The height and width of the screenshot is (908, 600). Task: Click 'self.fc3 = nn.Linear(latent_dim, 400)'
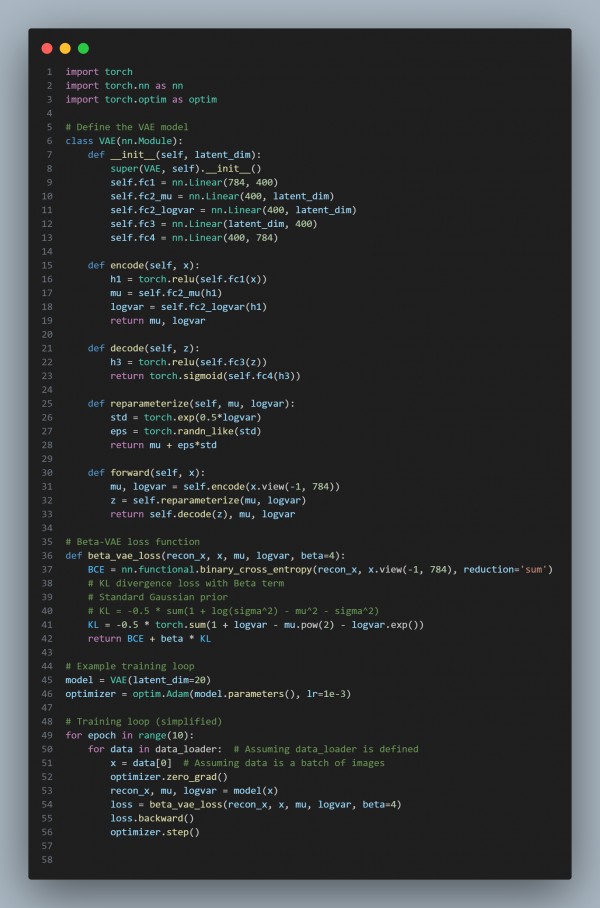coord(214,224)
